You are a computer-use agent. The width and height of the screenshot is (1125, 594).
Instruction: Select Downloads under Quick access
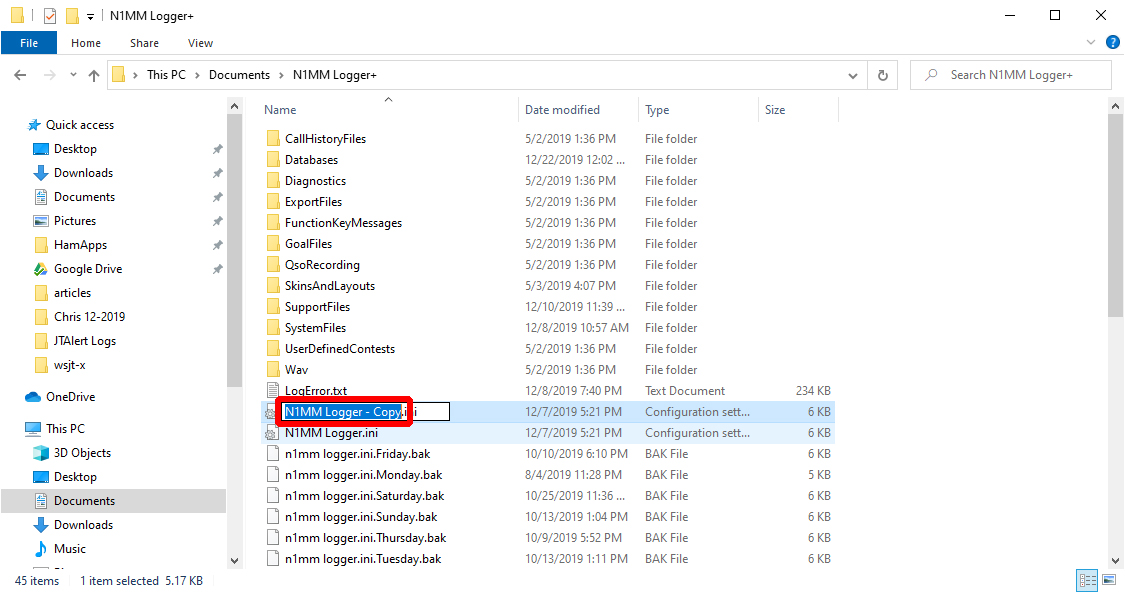pos(83,173)
